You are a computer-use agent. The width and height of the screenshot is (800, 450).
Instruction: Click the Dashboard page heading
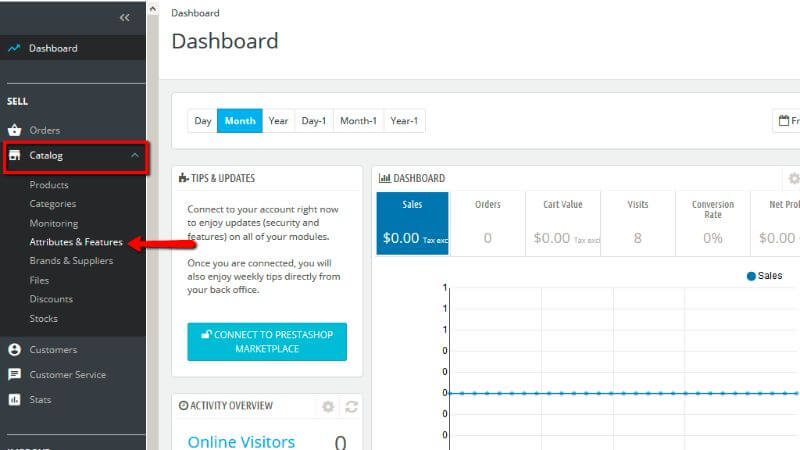(x=225, y=41)
